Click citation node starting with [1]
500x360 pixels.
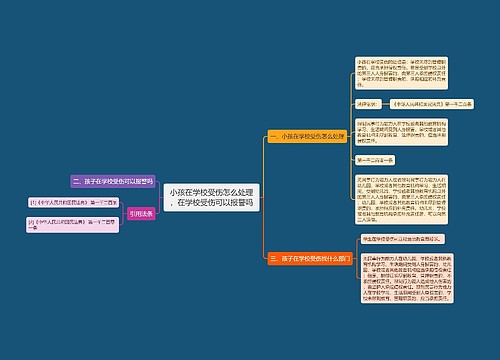point(73,202)
